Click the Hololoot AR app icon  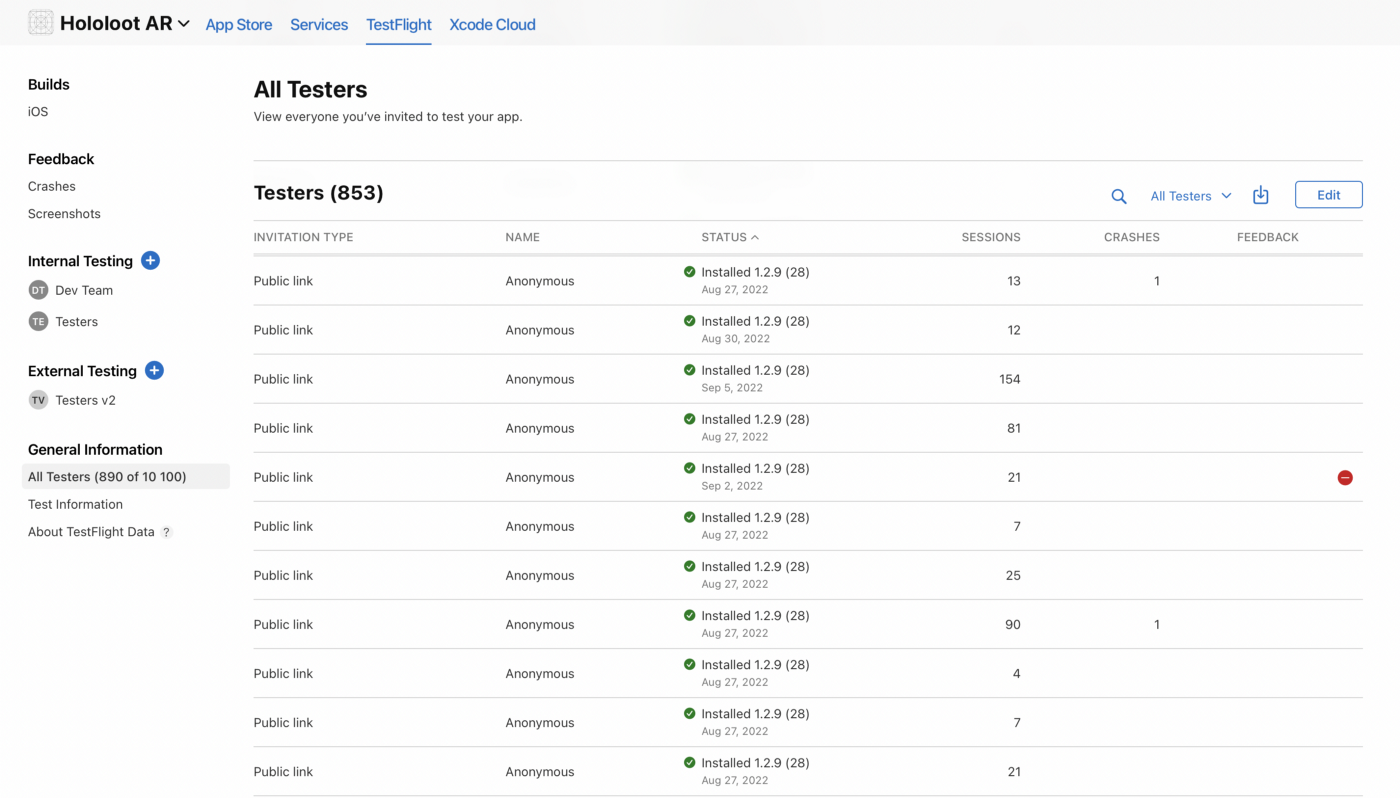[x=41, y=23]
